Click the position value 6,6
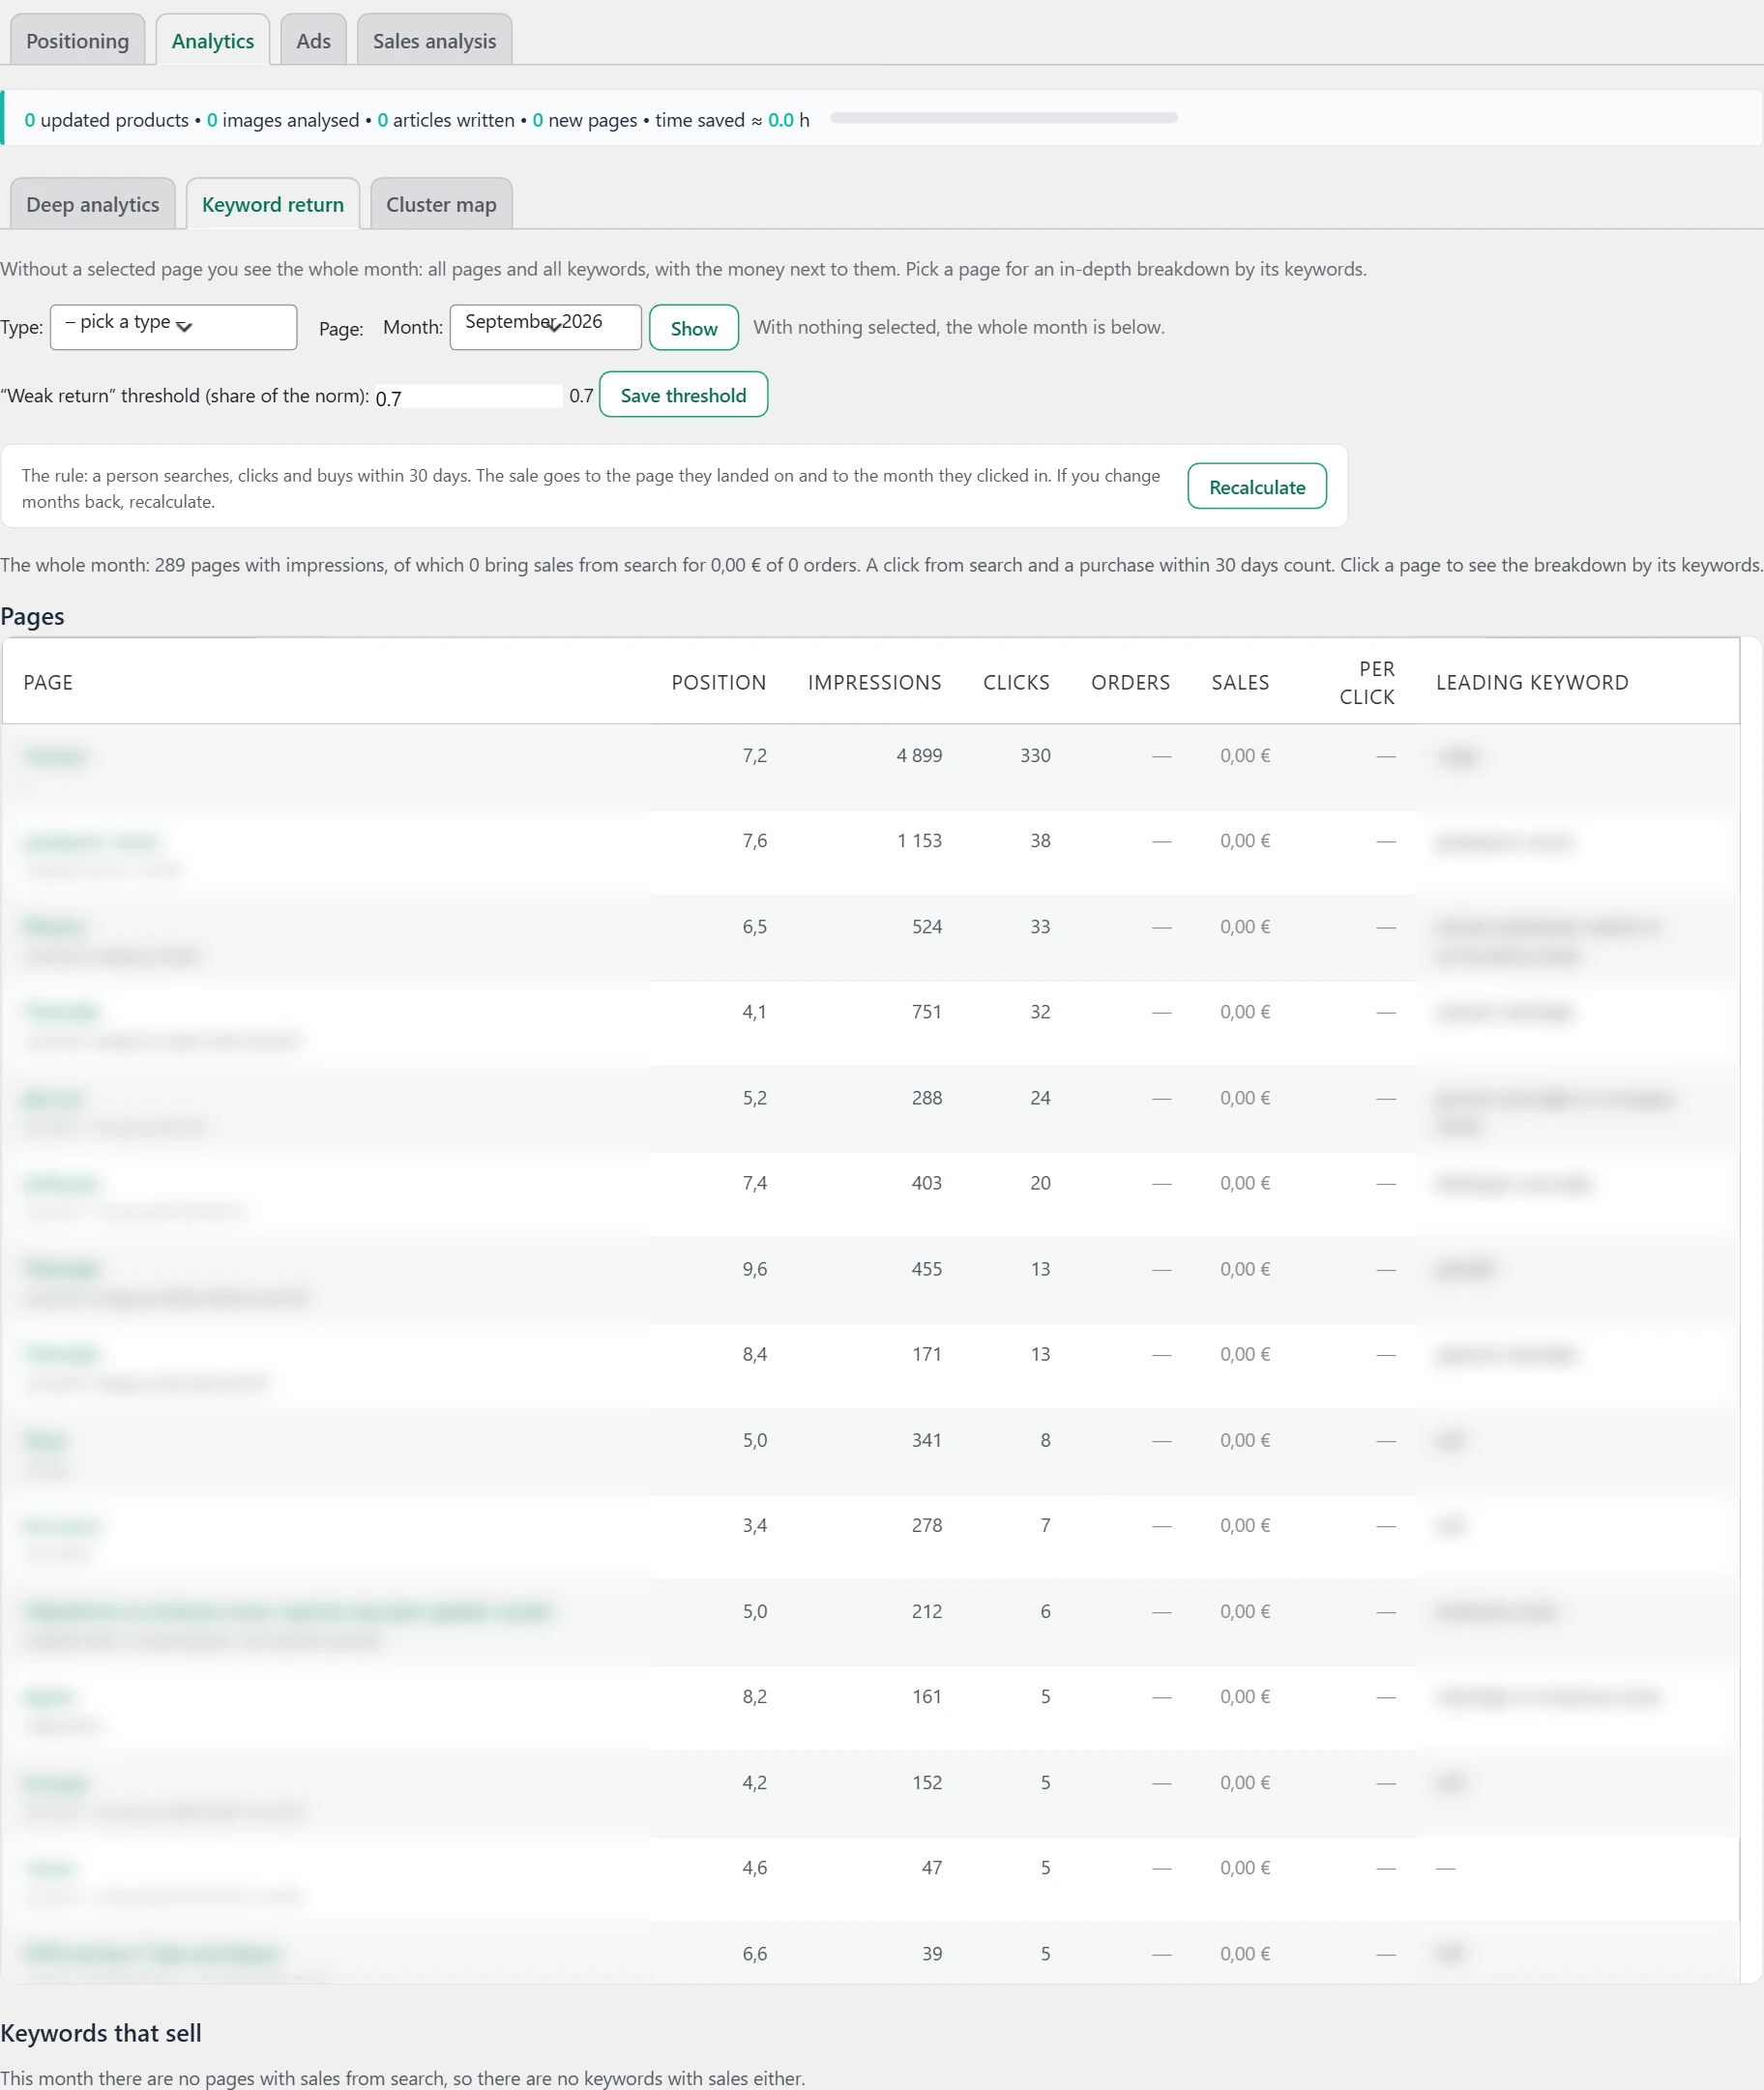This screenshot has height=2090, width=1764. 754,1952
